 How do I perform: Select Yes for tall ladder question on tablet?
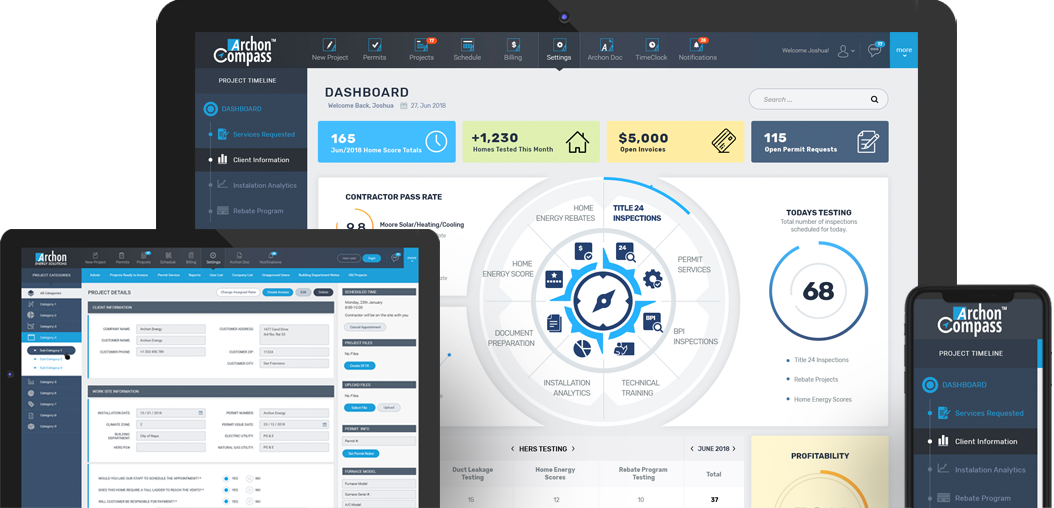pyautogui.click(x=226, y=490)
